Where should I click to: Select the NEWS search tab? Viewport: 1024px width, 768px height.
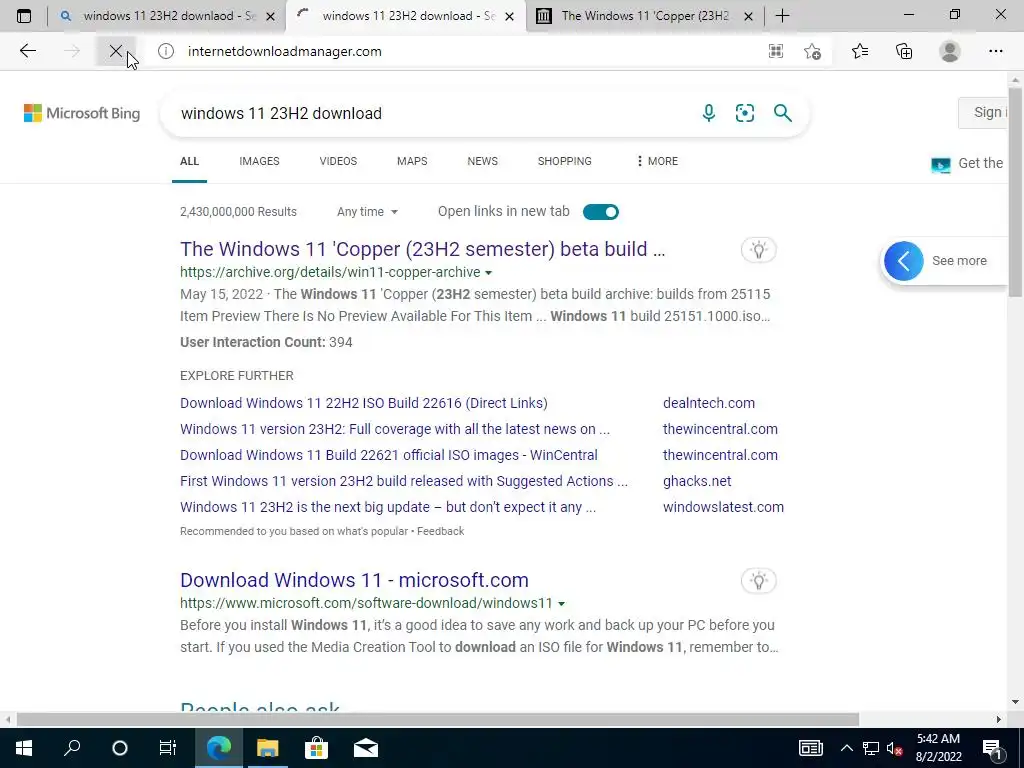point(483,161)
